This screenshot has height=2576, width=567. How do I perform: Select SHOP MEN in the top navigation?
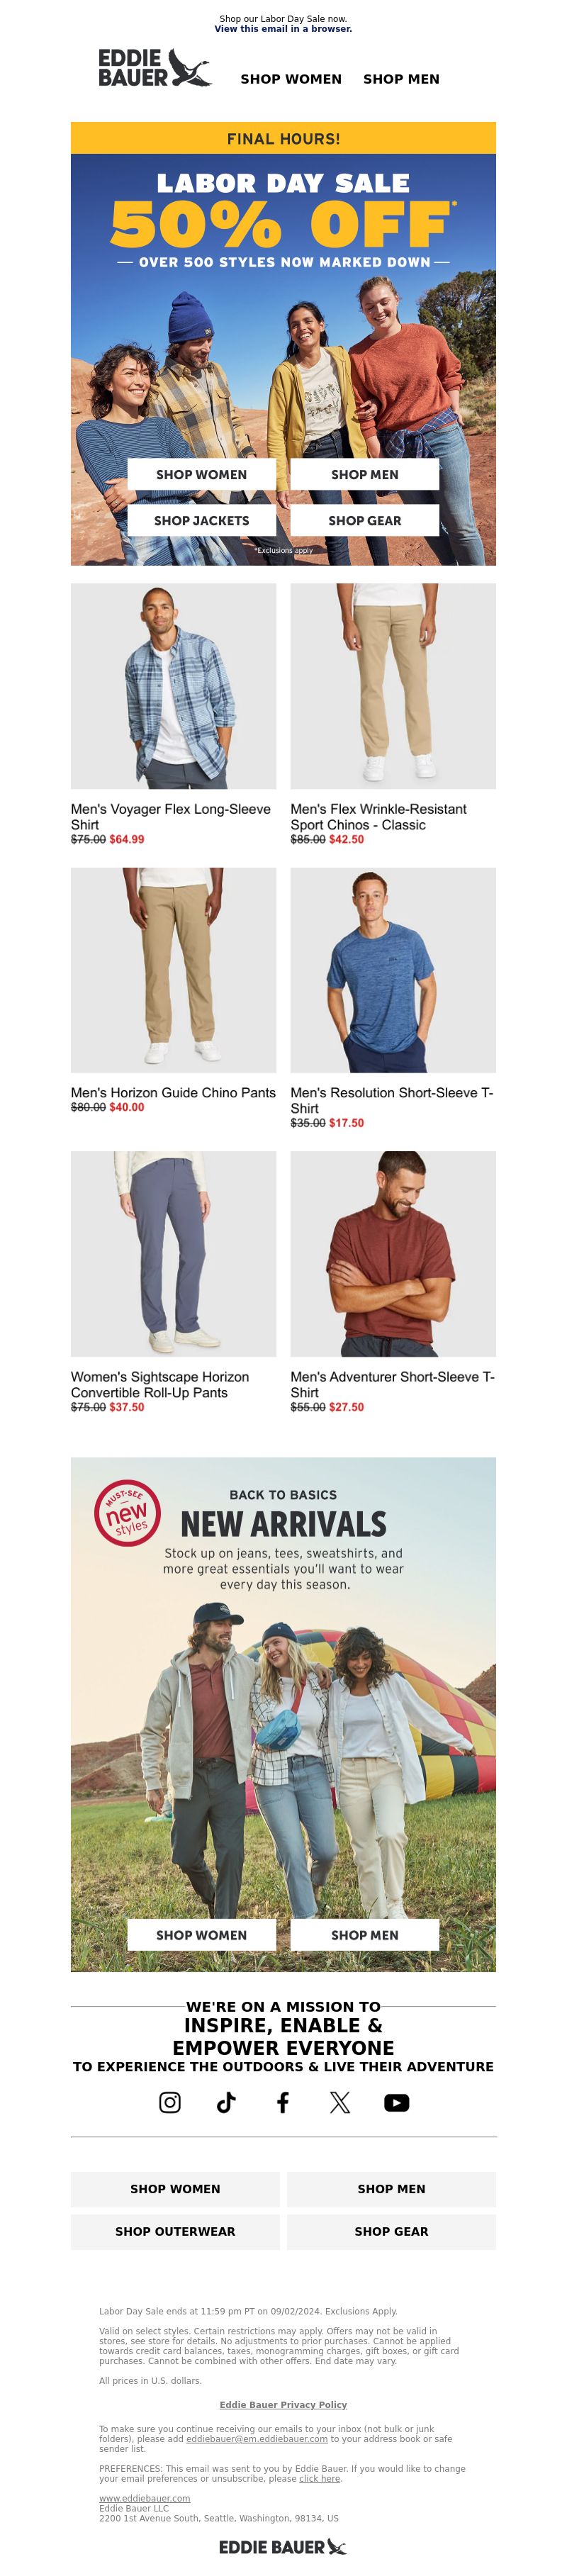coord(401,79)
